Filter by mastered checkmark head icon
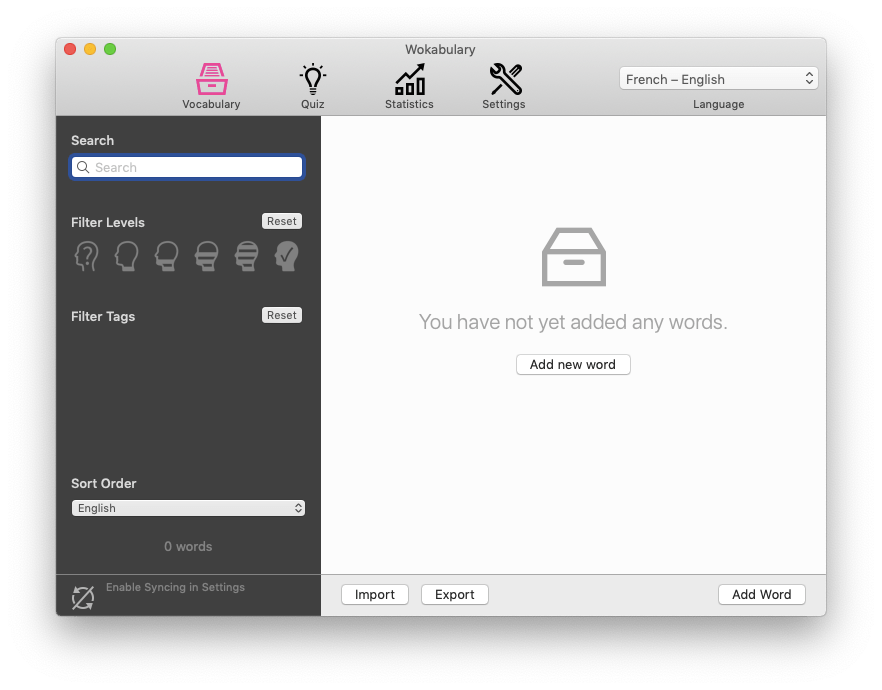 287,256
